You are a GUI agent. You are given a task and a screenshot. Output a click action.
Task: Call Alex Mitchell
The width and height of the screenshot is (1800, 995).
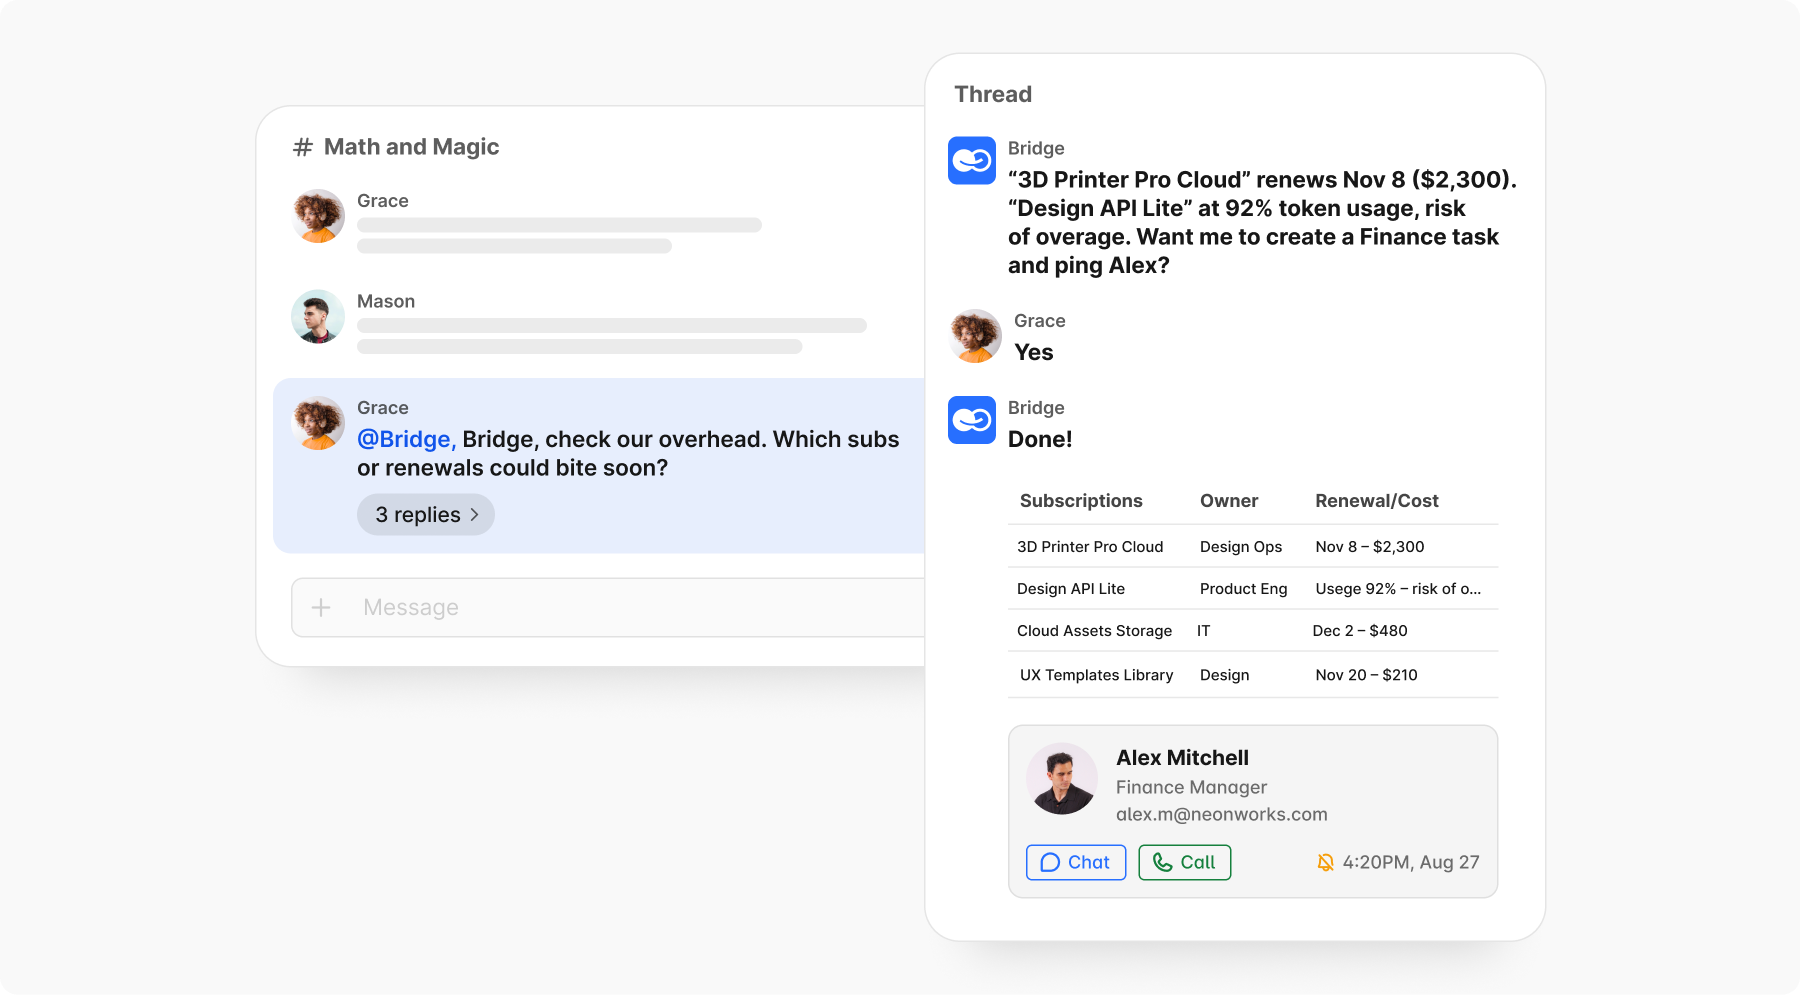point(1184,862)
